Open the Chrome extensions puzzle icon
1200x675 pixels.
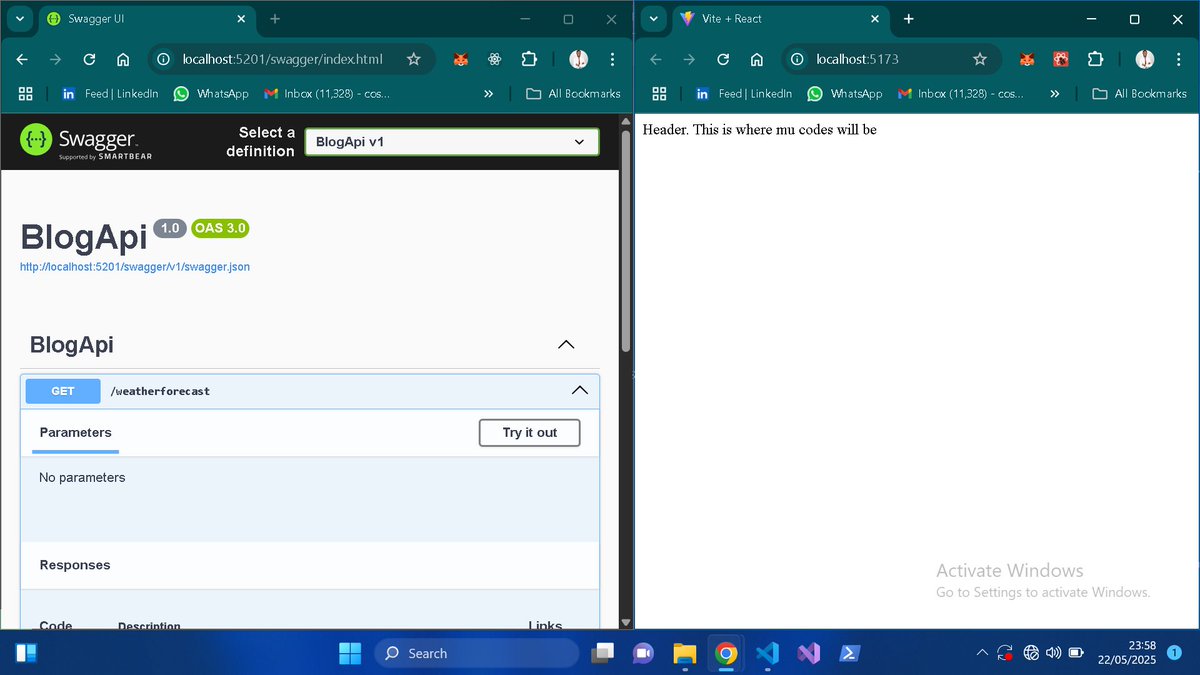[529, 59]
